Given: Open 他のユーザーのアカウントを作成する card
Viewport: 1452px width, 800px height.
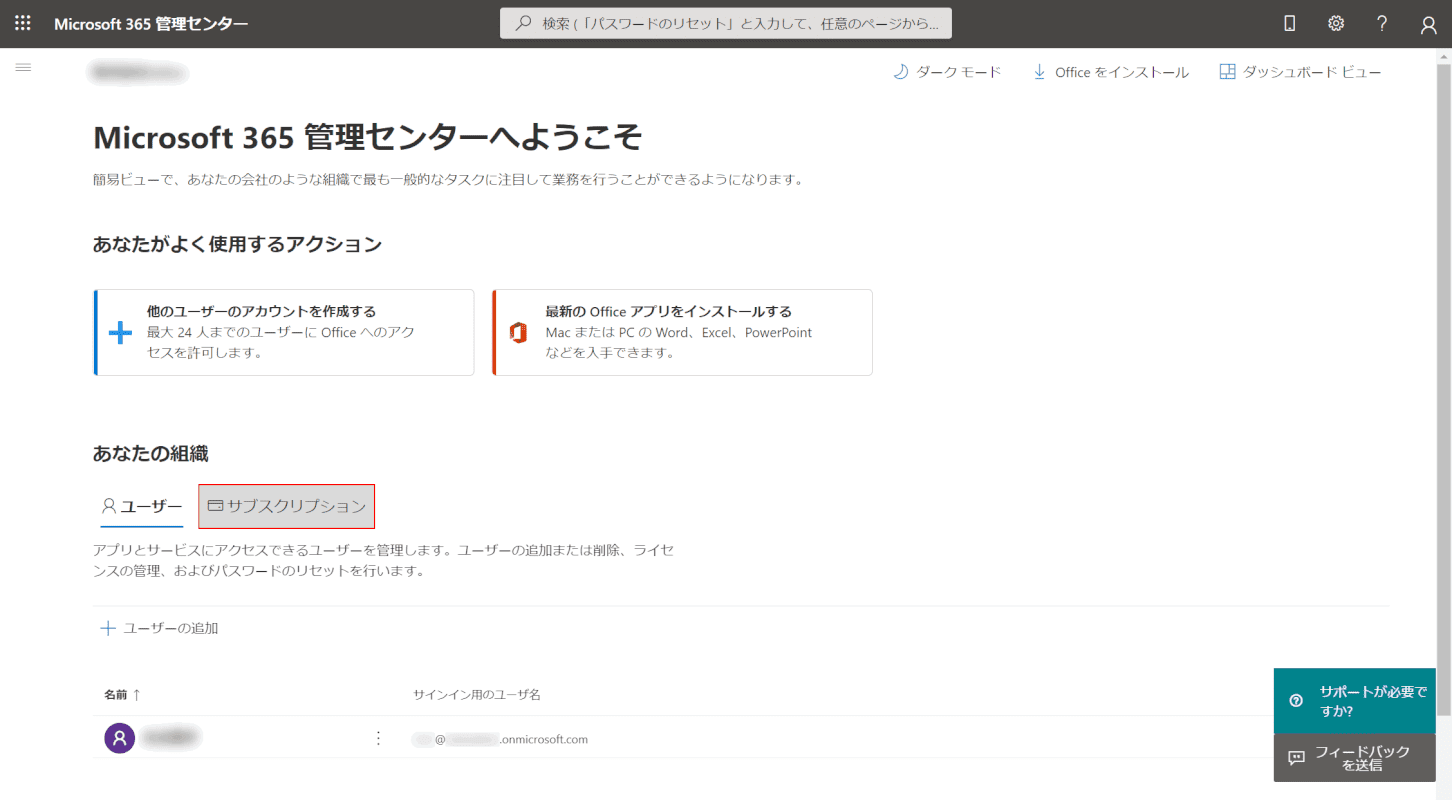Looking at the screenshot, I should 284,333.
